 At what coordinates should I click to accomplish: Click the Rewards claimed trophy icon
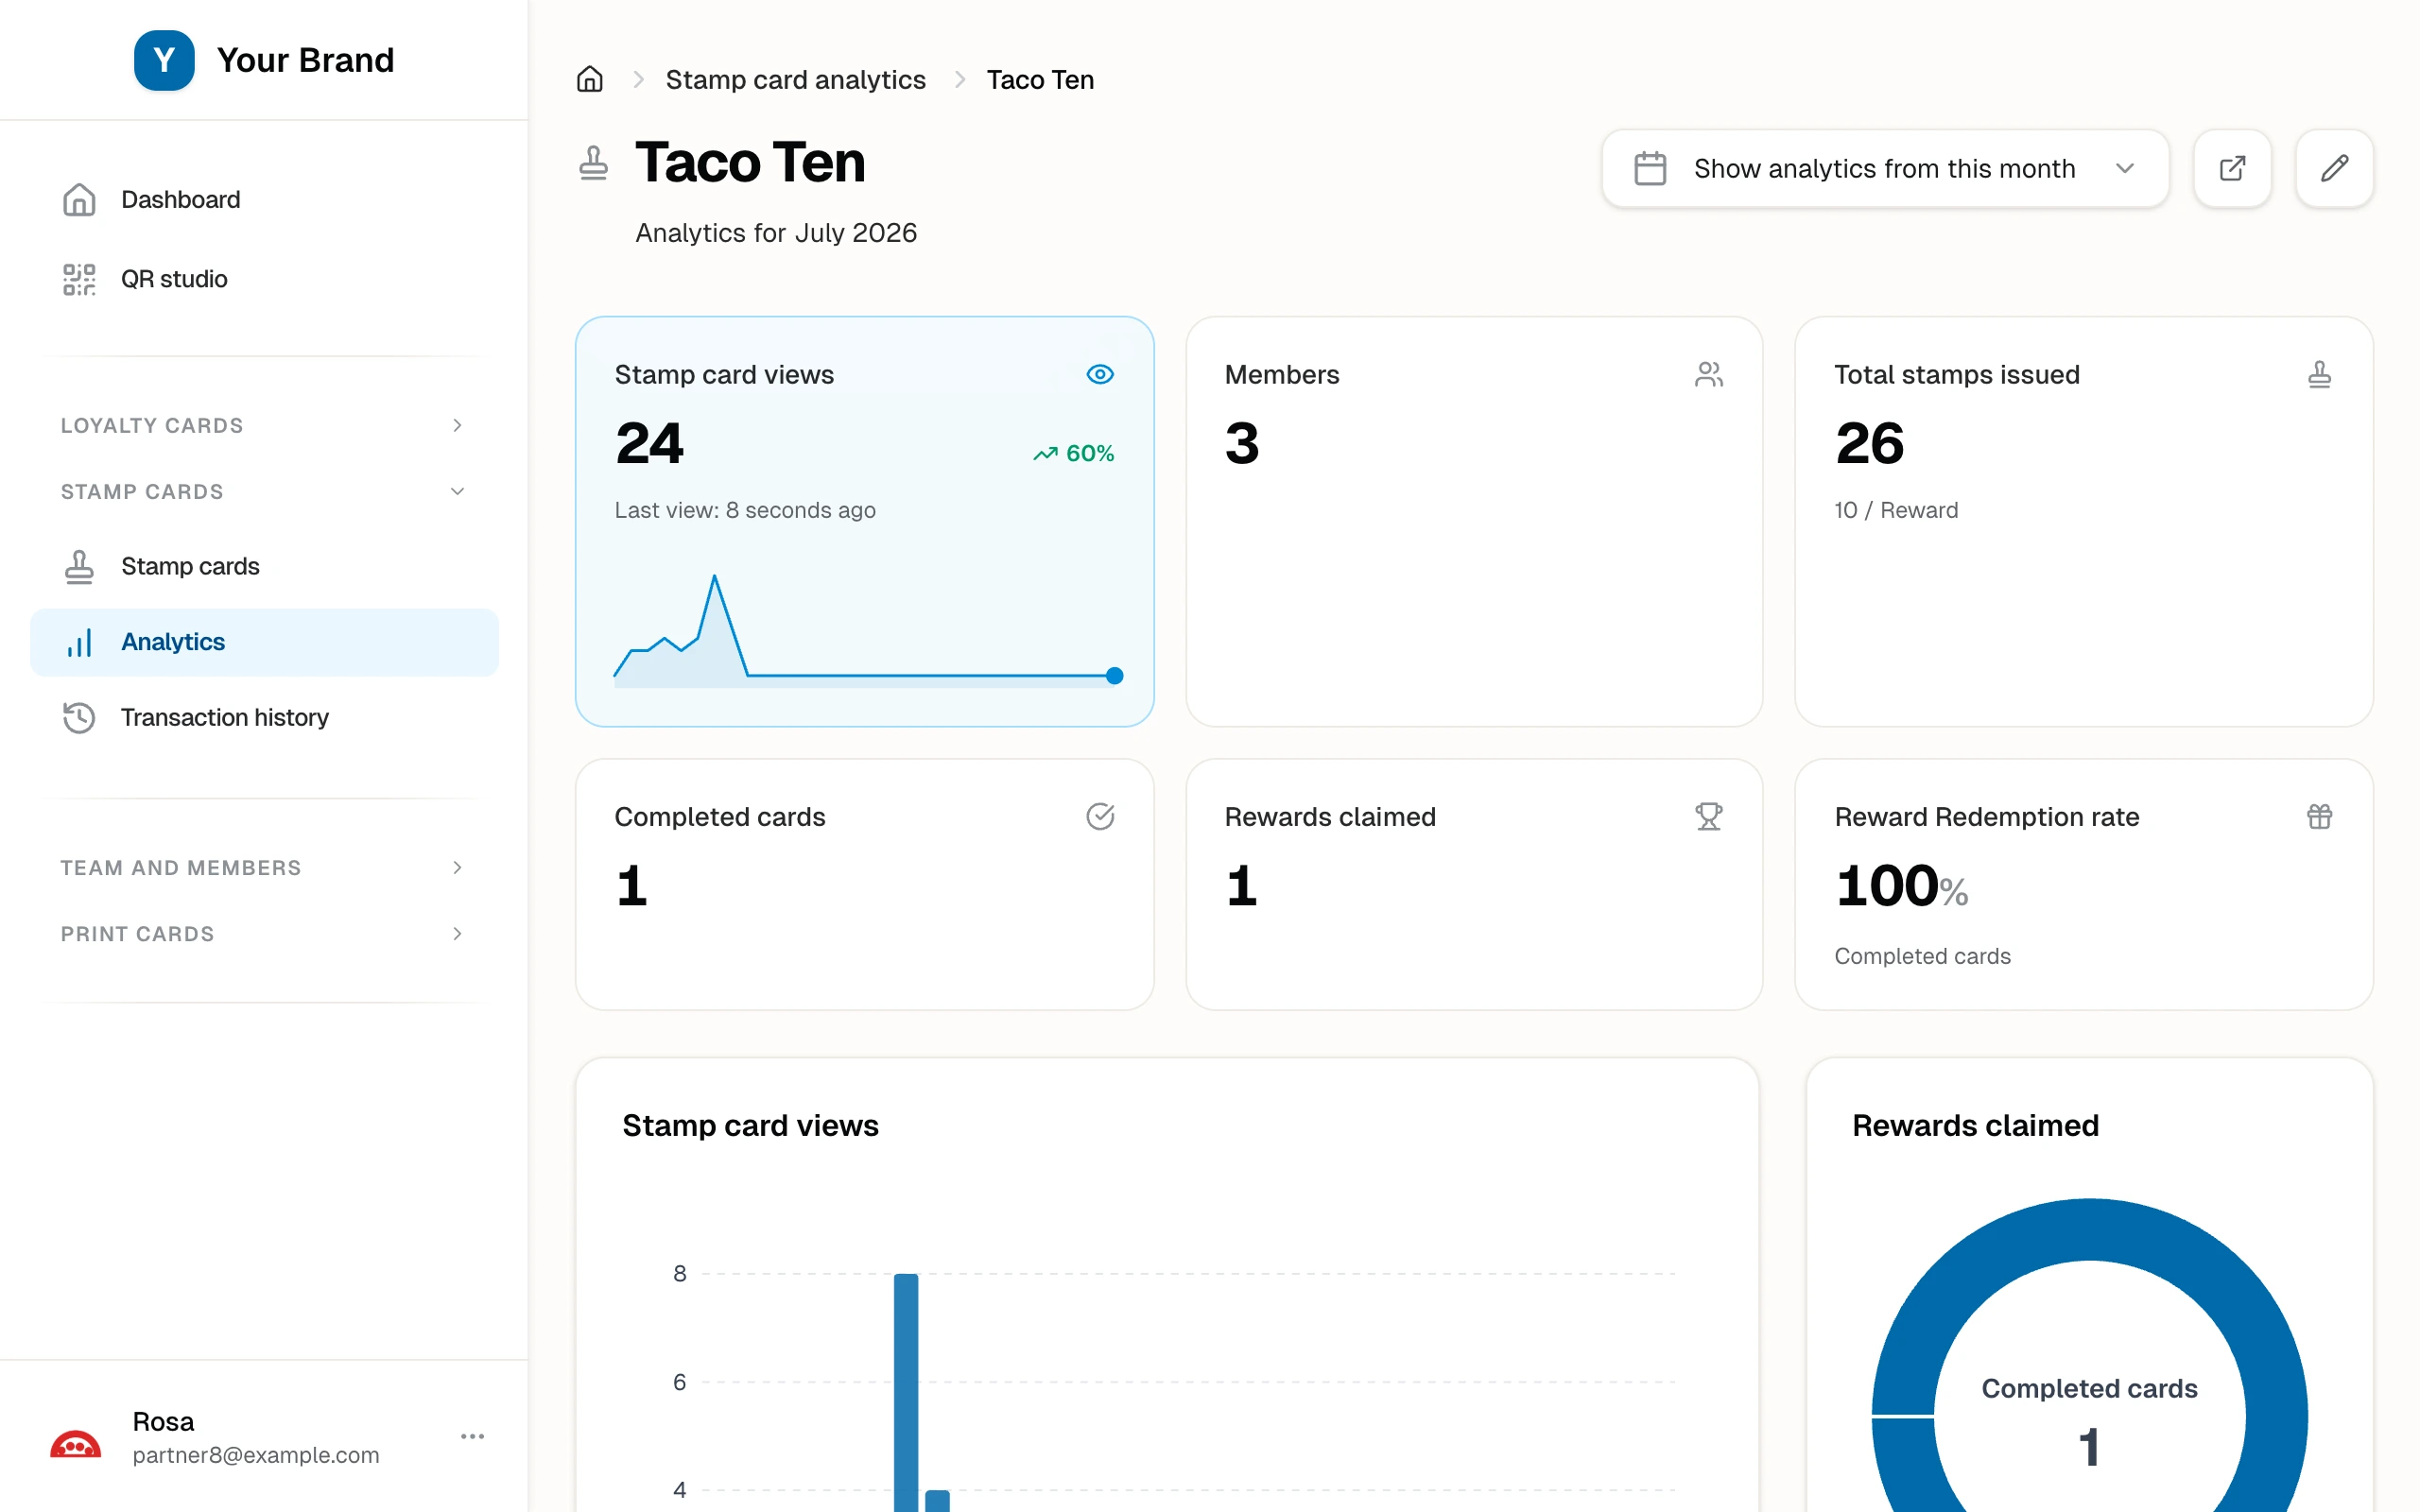coord(1709,816)
